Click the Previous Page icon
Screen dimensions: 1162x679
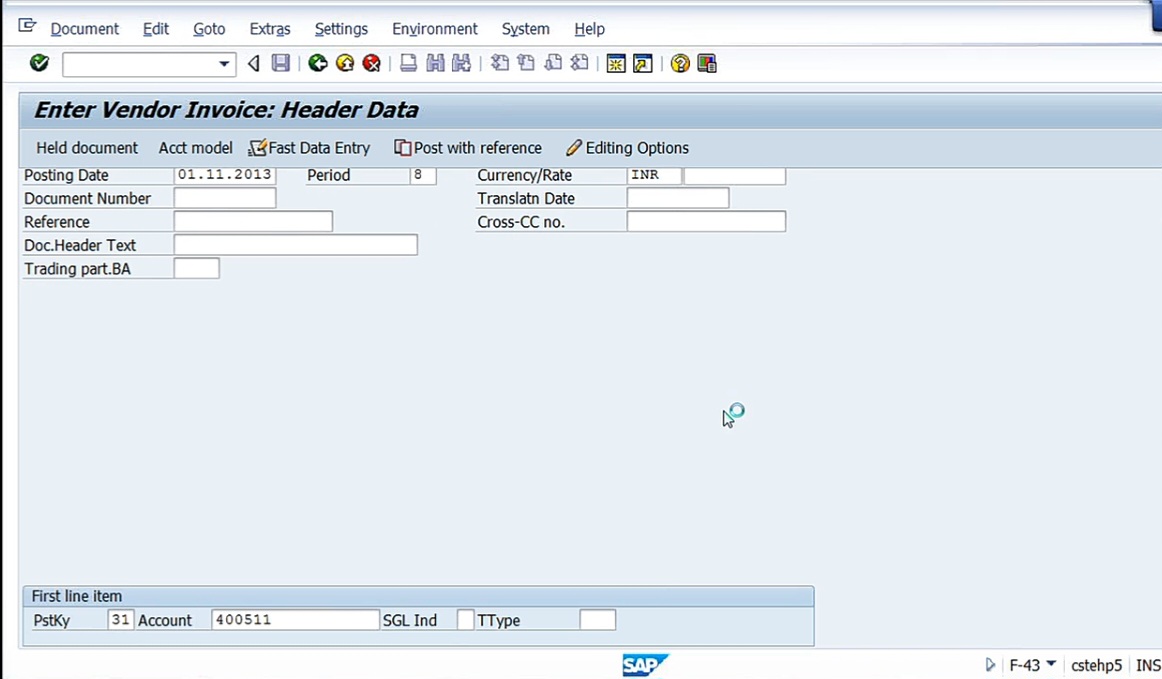tap(526, 64)
